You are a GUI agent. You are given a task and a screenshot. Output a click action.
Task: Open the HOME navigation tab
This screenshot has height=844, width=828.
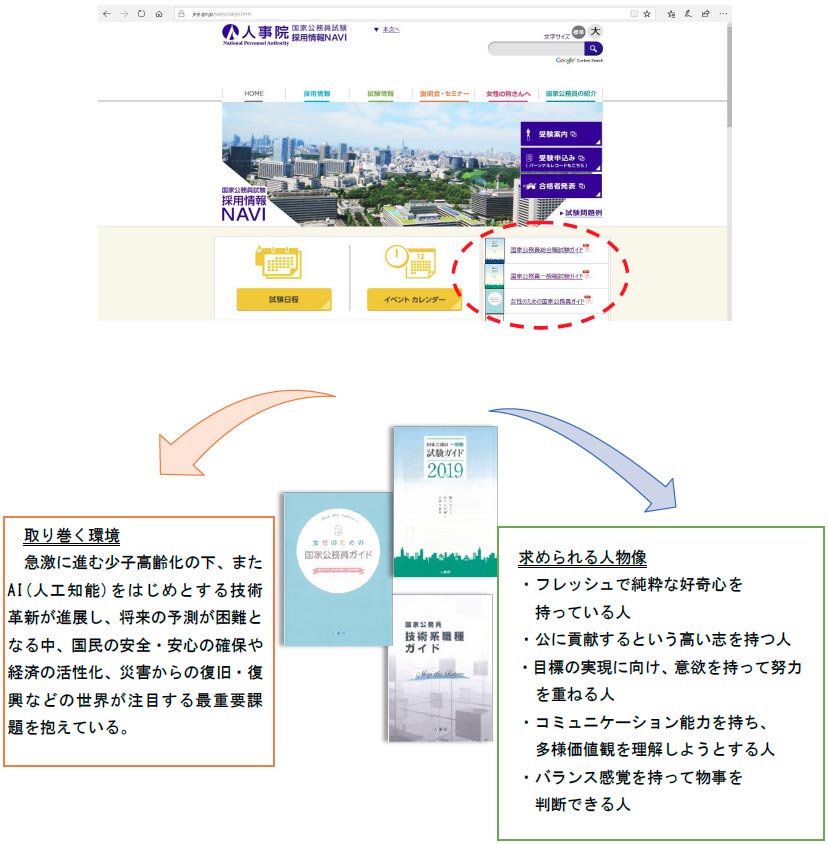point(254,94)
